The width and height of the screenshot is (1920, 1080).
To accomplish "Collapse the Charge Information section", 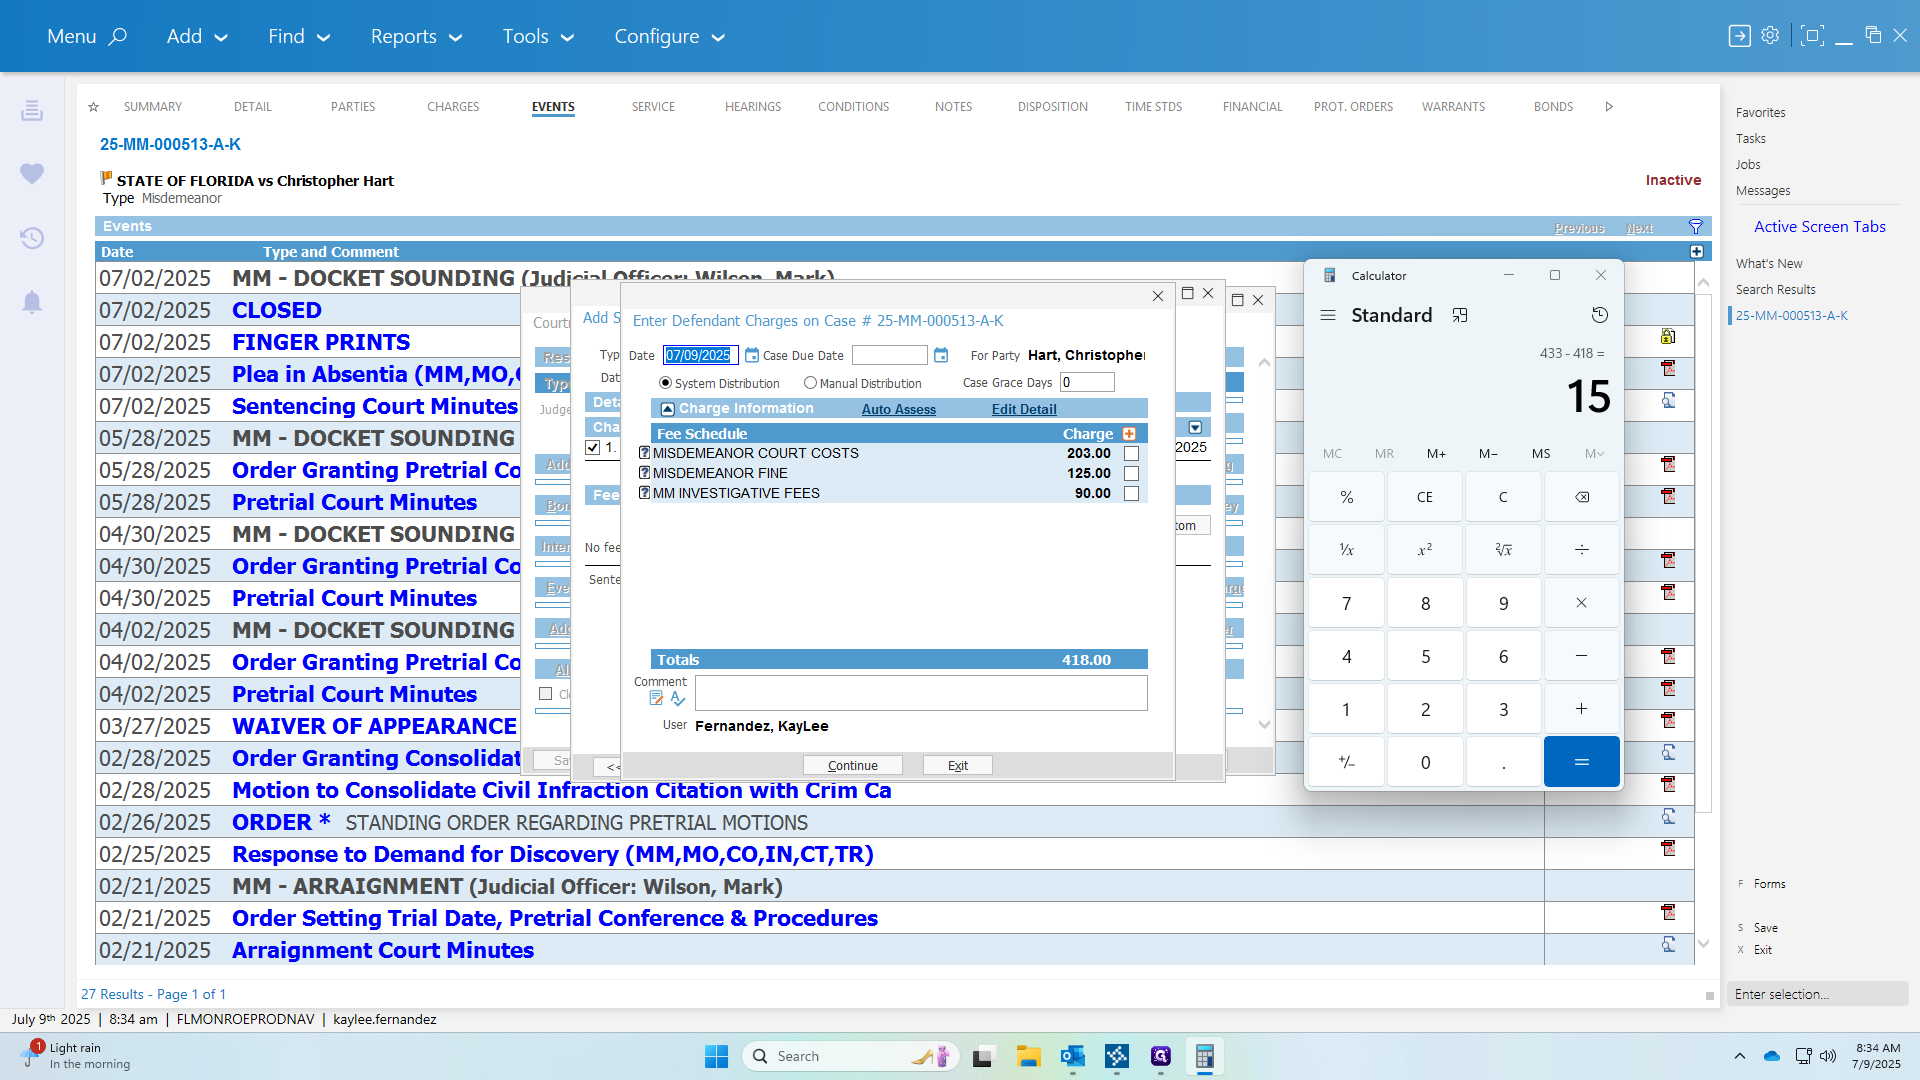I will [x=667, y=409].
